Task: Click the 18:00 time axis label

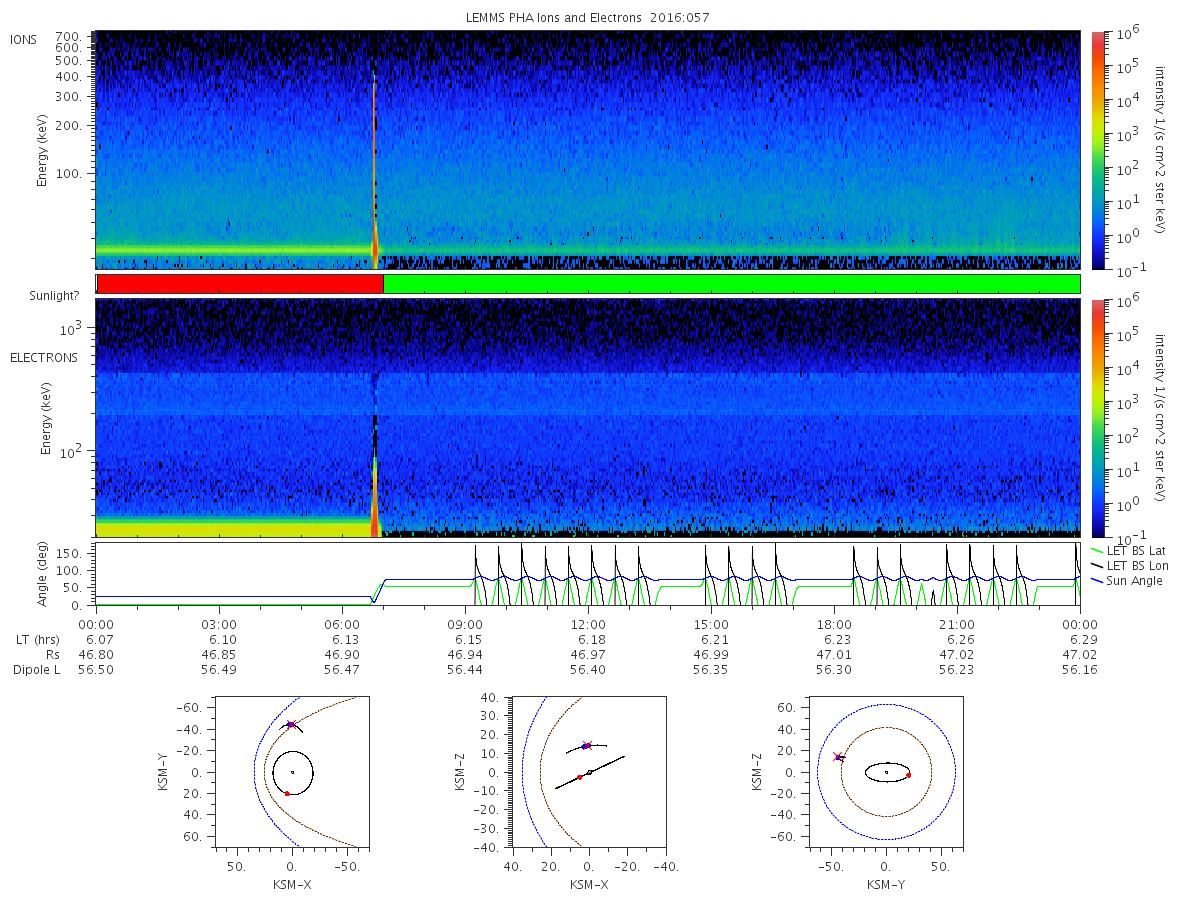Action: pos(834,623)
